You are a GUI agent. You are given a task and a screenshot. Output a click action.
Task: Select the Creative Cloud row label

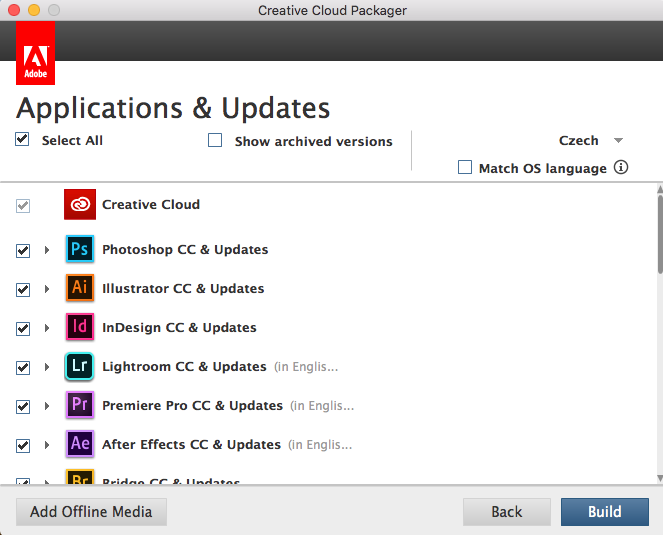coord(151,204)
